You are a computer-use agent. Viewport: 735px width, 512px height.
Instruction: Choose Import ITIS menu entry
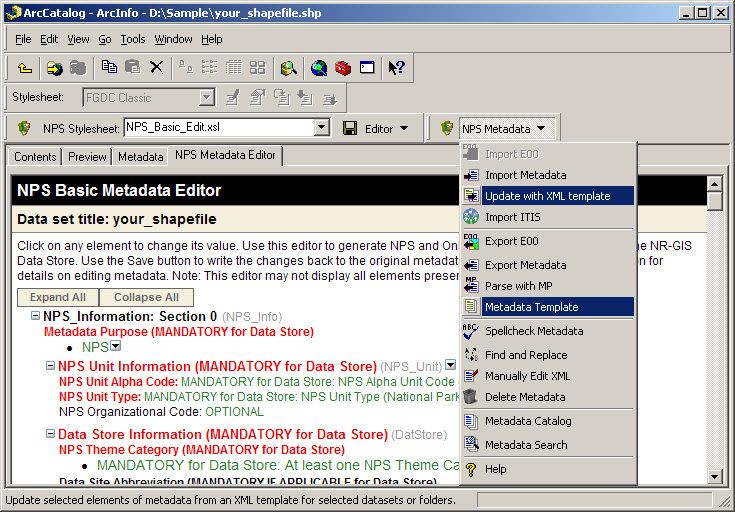click(x=548, y=217)
